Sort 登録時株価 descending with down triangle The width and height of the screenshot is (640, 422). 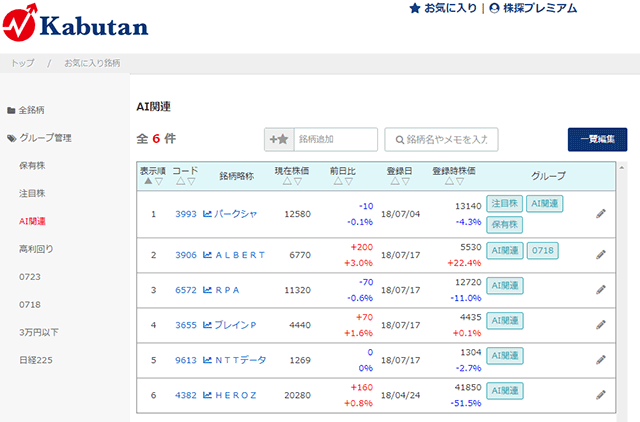460,181
